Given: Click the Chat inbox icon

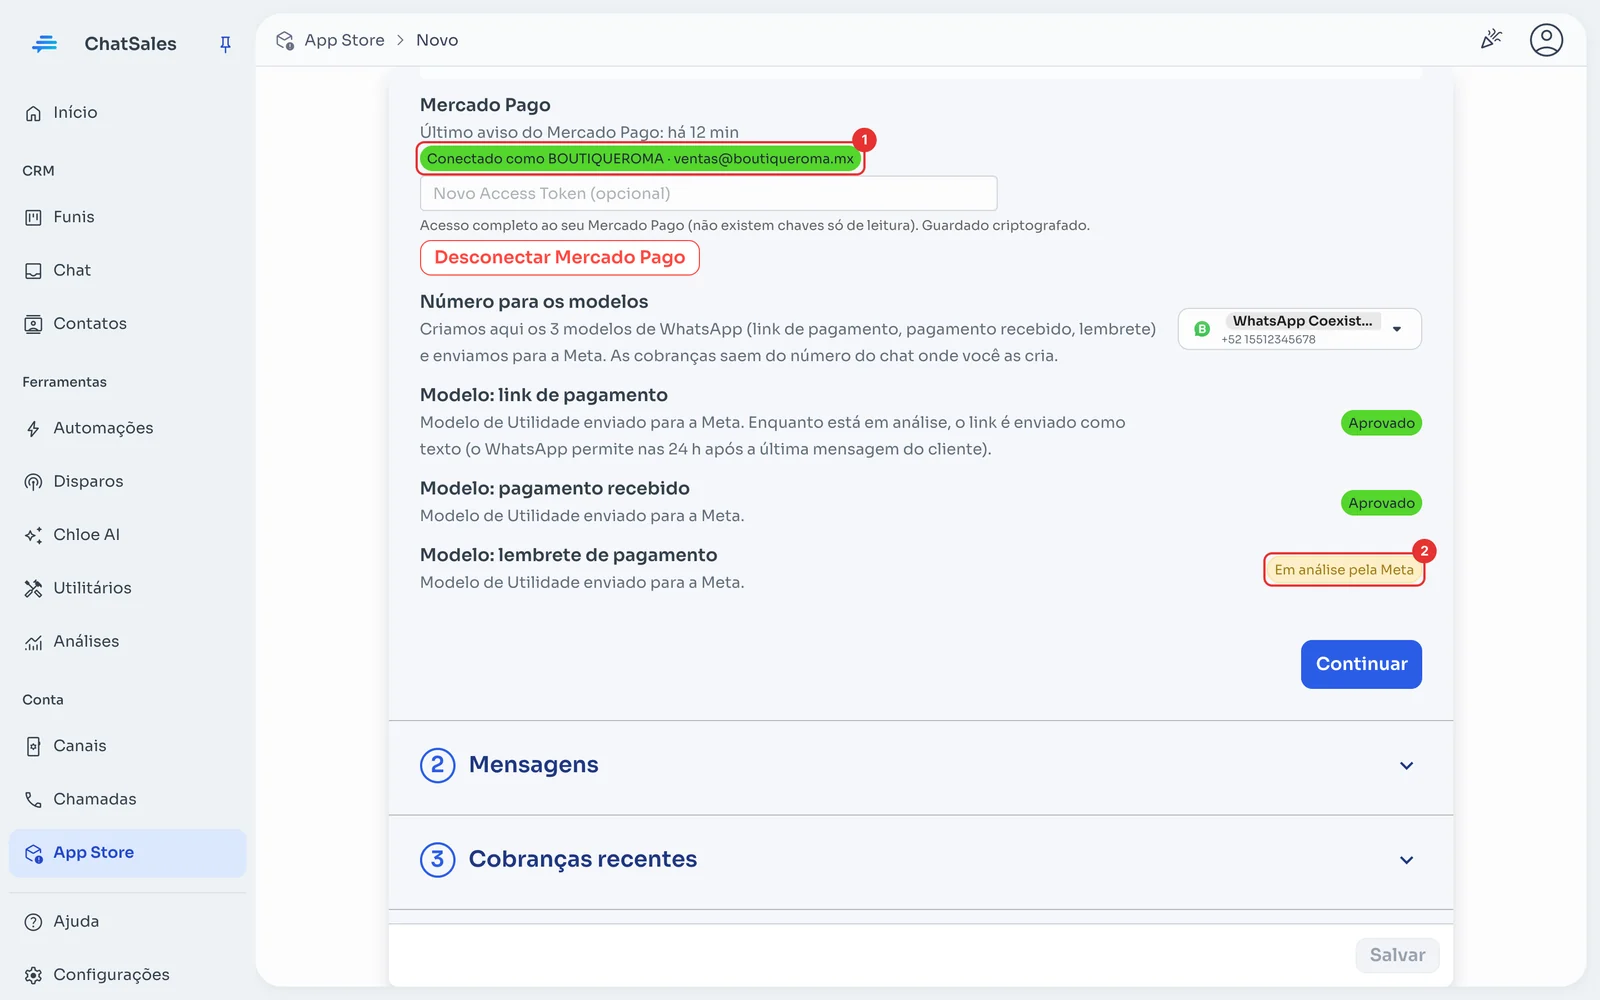Looking at the screenshot, I should [x=33, y=271].
